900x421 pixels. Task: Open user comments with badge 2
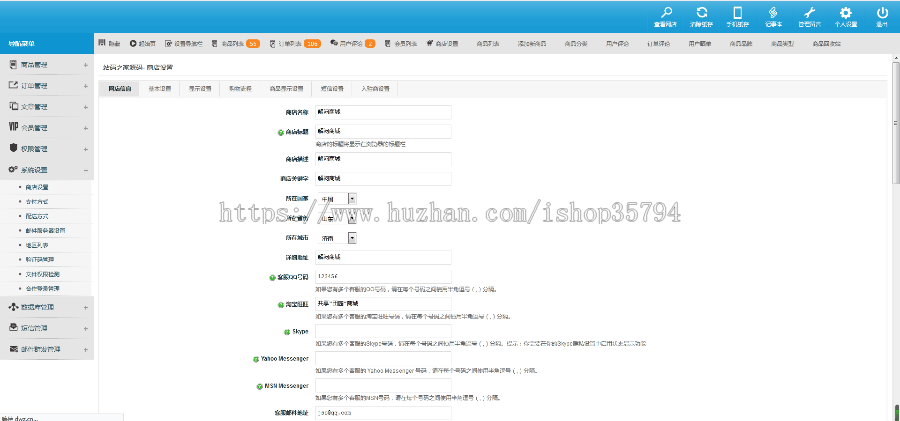(x=352, y=43)
